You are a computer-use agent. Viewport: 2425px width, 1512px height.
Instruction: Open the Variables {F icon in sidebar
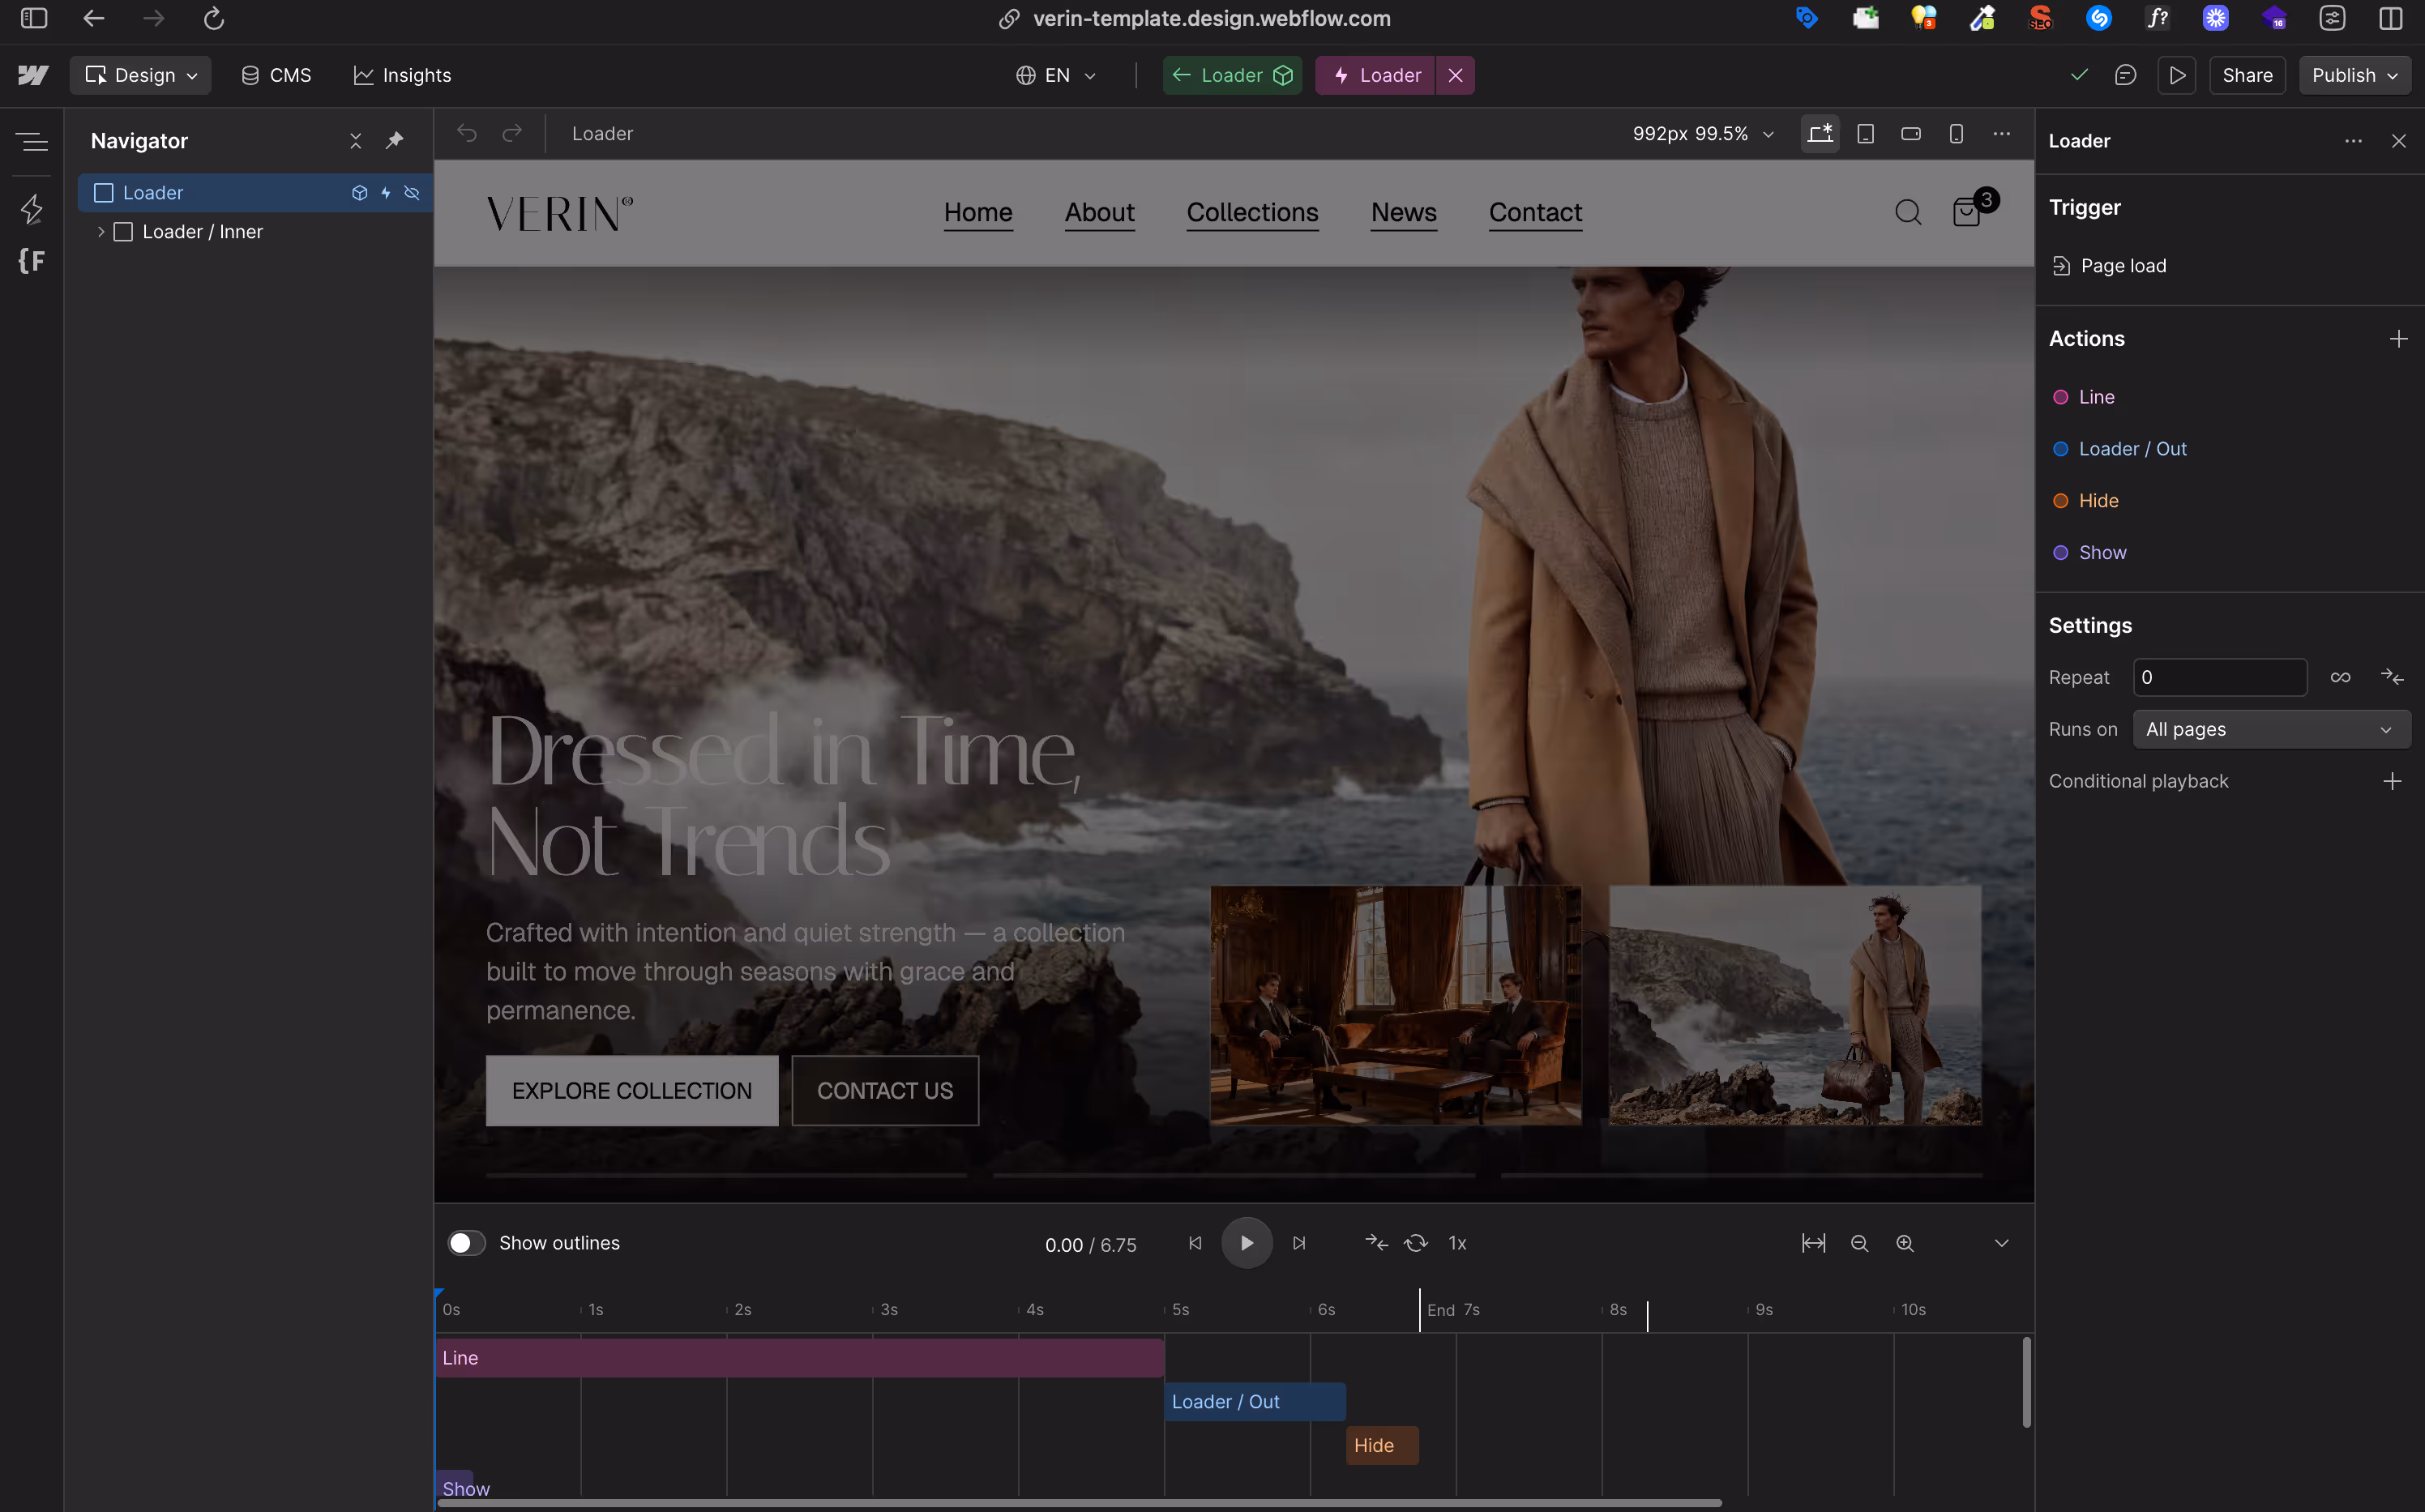[32, 261]
